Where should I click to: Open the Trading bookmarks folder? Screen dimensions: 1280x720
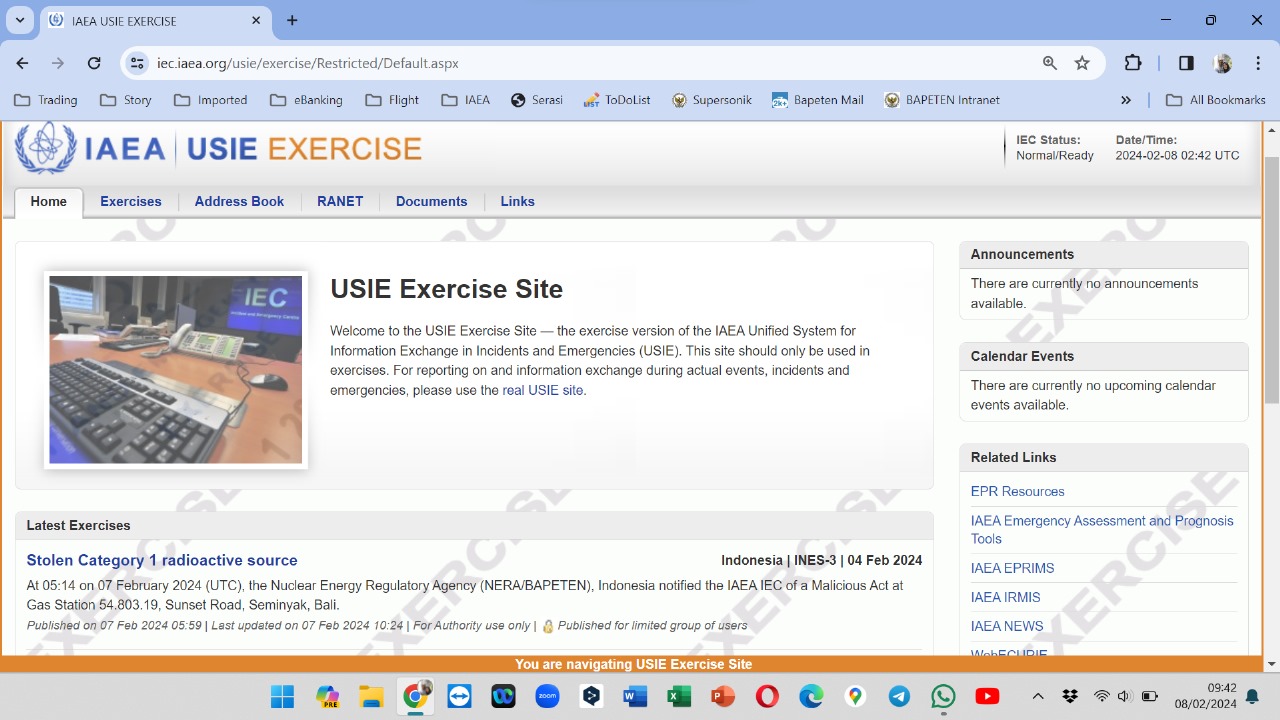(46, 100)
